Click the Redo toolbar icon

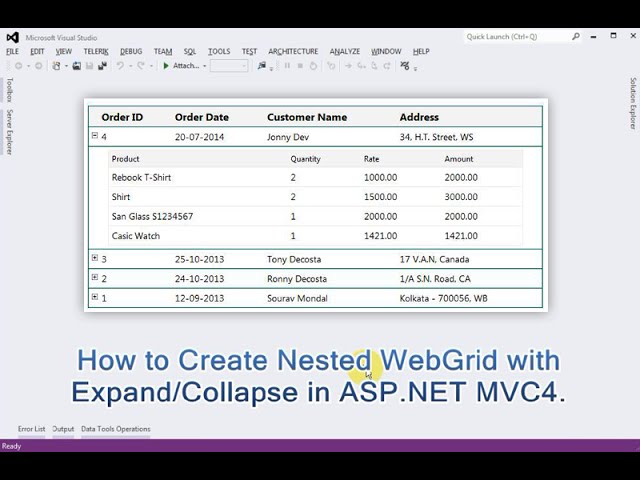(141, 66)
